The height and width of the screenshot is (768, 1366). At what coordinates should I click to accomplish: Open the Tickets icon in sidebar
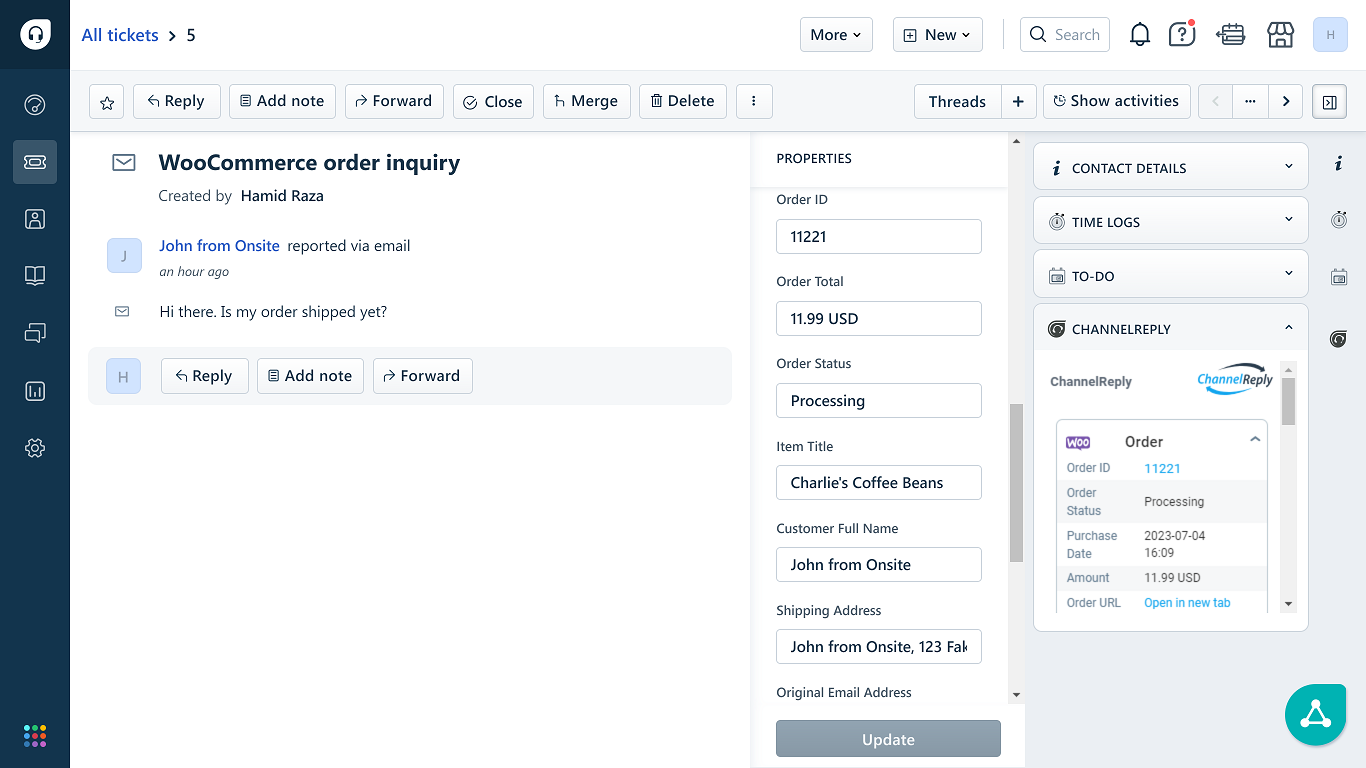click(35, 162)
